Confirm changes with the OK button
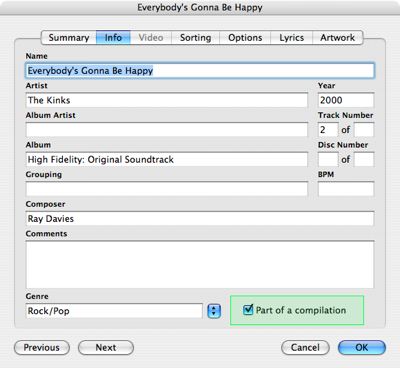The image size is (400, 368). 362,348
